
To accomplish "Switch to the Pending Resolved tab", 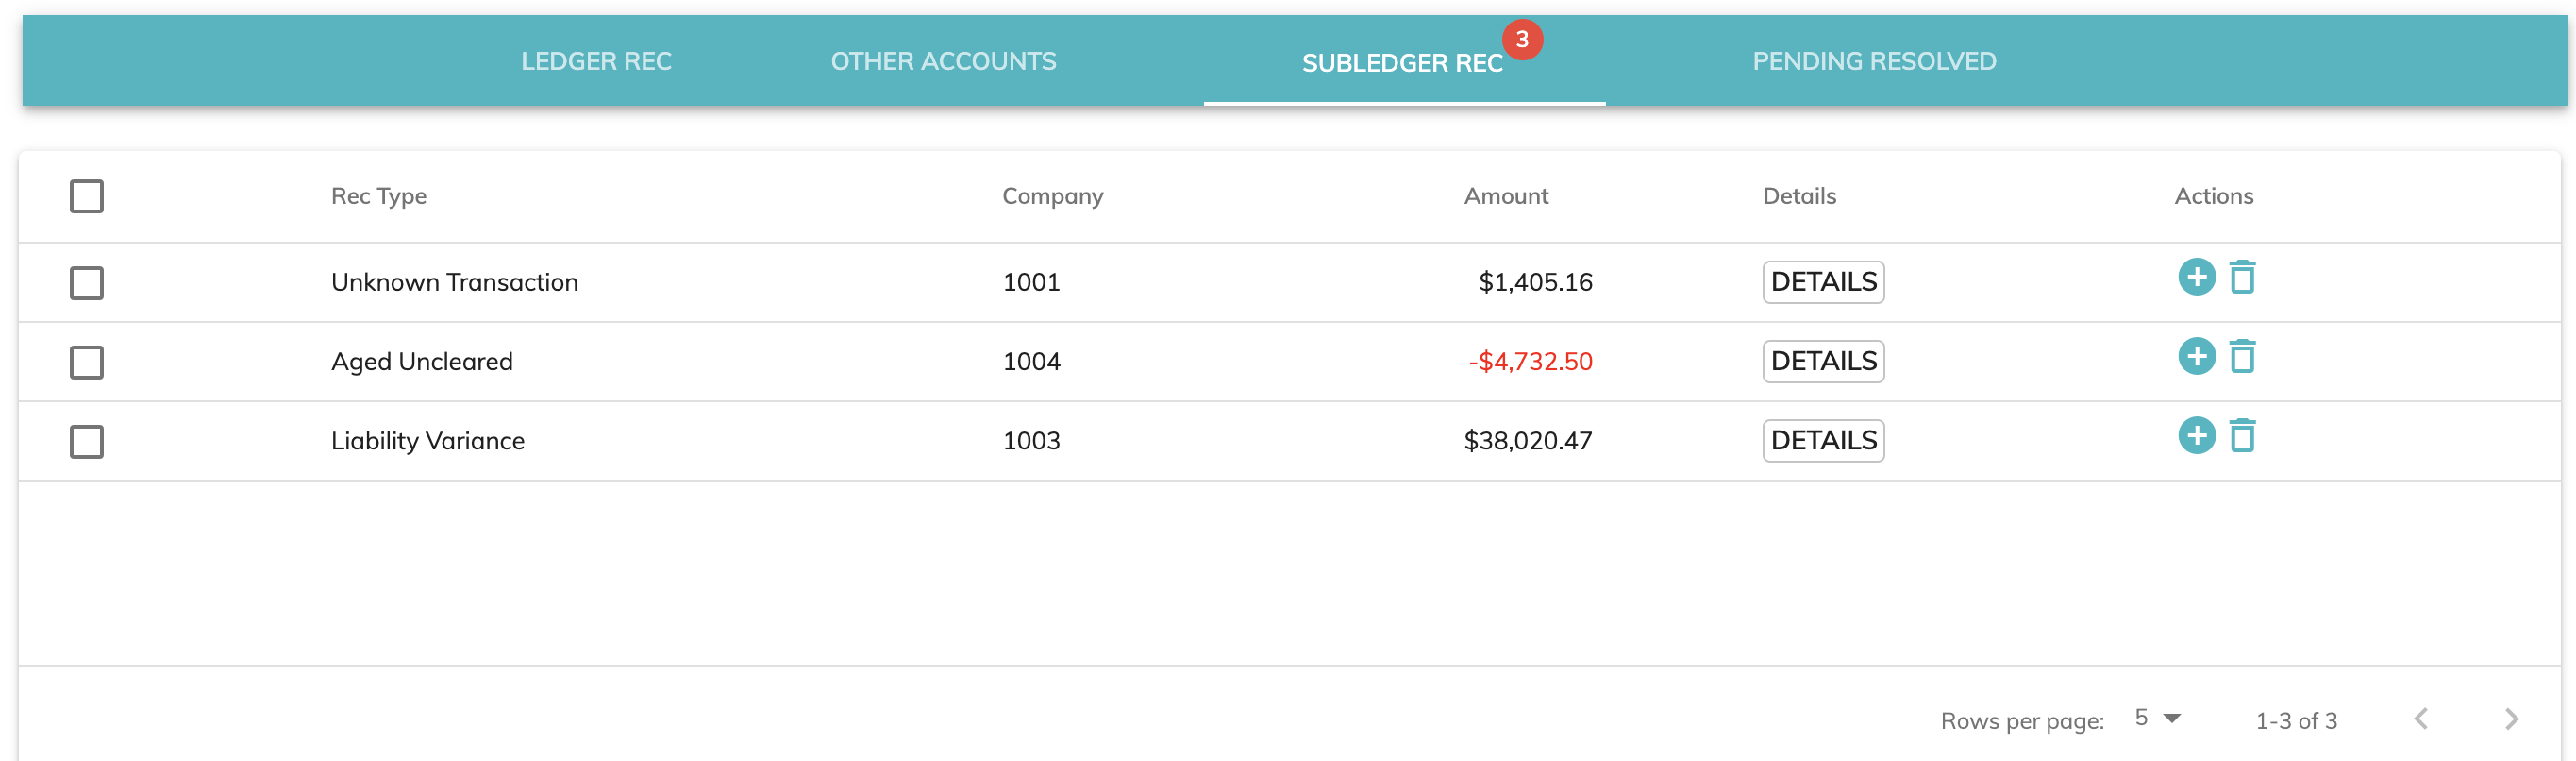I will coord(1874,61).
